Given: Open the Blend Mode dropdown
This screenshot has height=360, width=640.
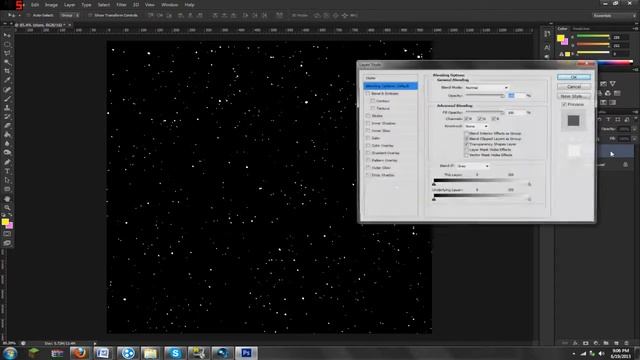Looking at the screenshot, I should pyautogui.click(x=486, y=87).
